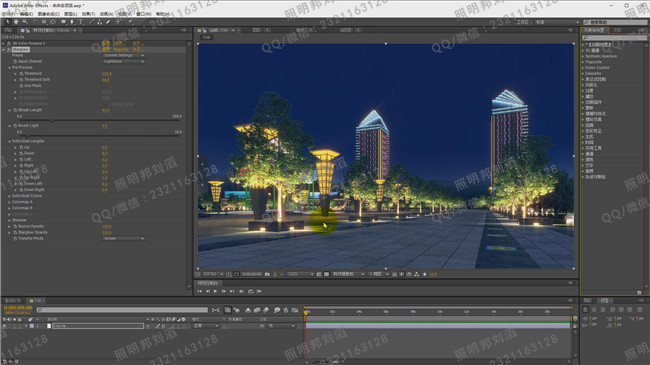The image size is (650, 365).
Task: Click Starglow Register link
Action: coord(121,49)
